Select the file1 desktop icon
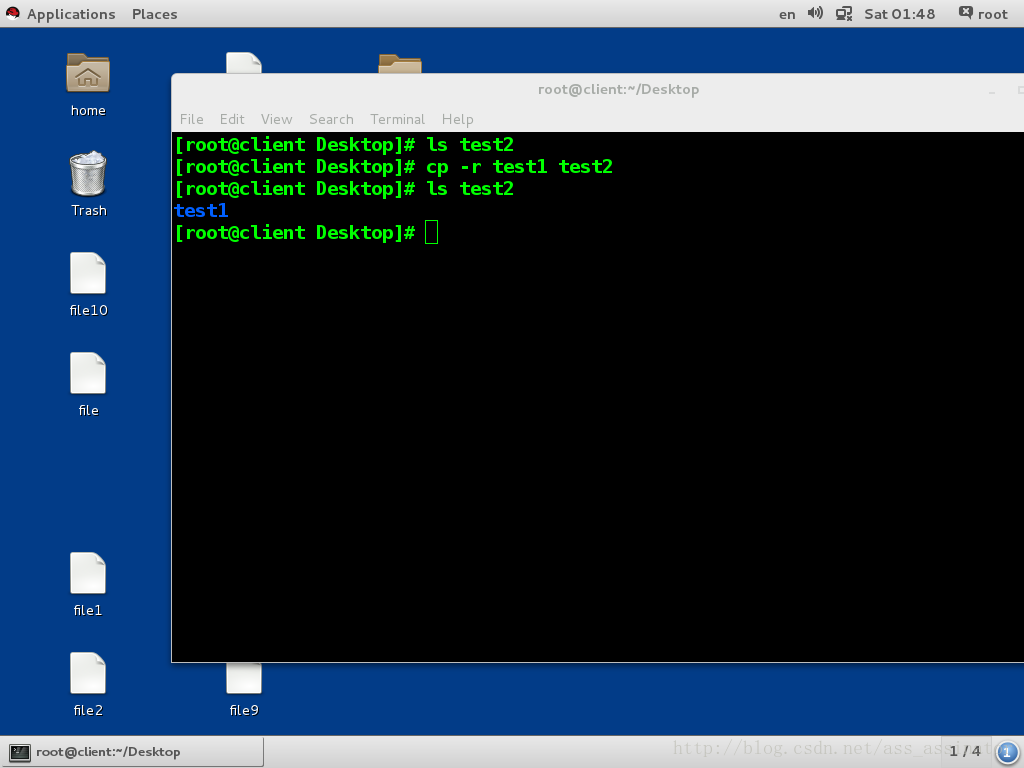Viewport: 1024px width, 768px height. [x=88, y=573]
